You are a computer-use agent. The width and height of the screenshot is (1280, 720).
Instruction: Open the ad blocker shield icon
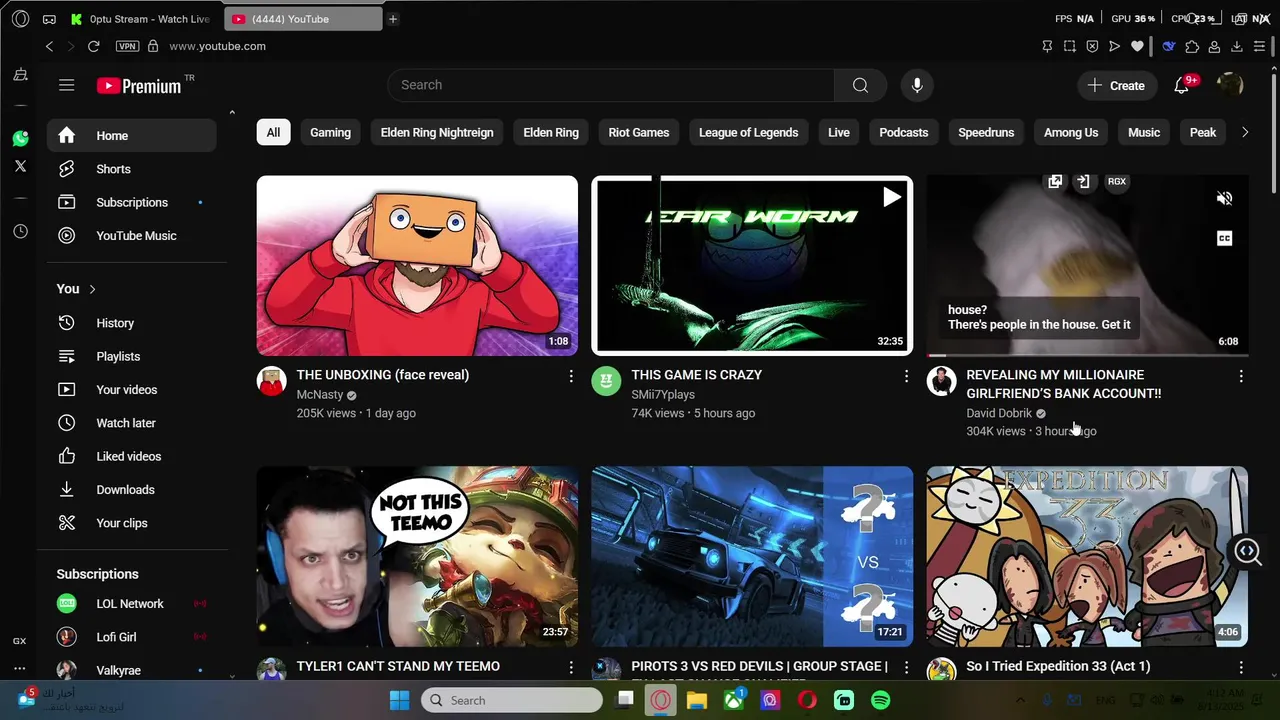click(x=1092, y=46)
